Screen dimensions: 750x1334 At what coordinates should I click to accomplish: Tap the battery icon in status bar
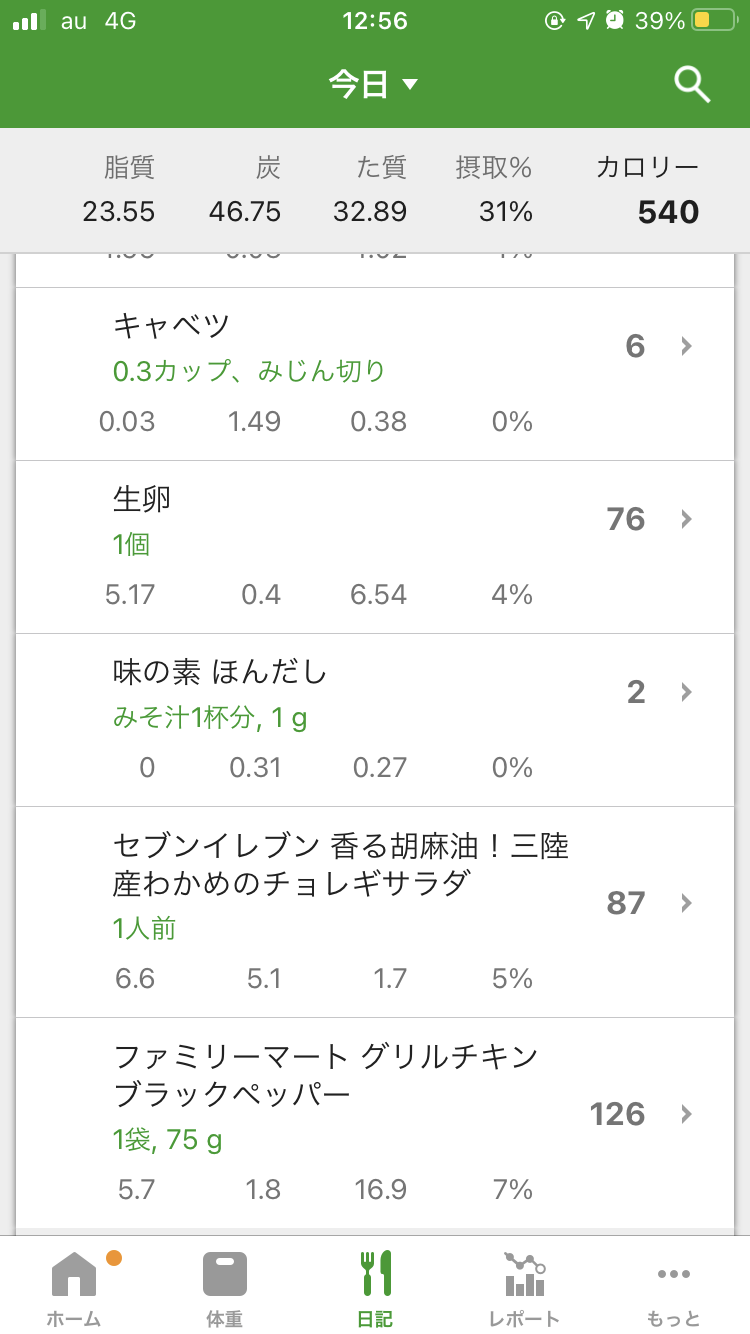714,20
